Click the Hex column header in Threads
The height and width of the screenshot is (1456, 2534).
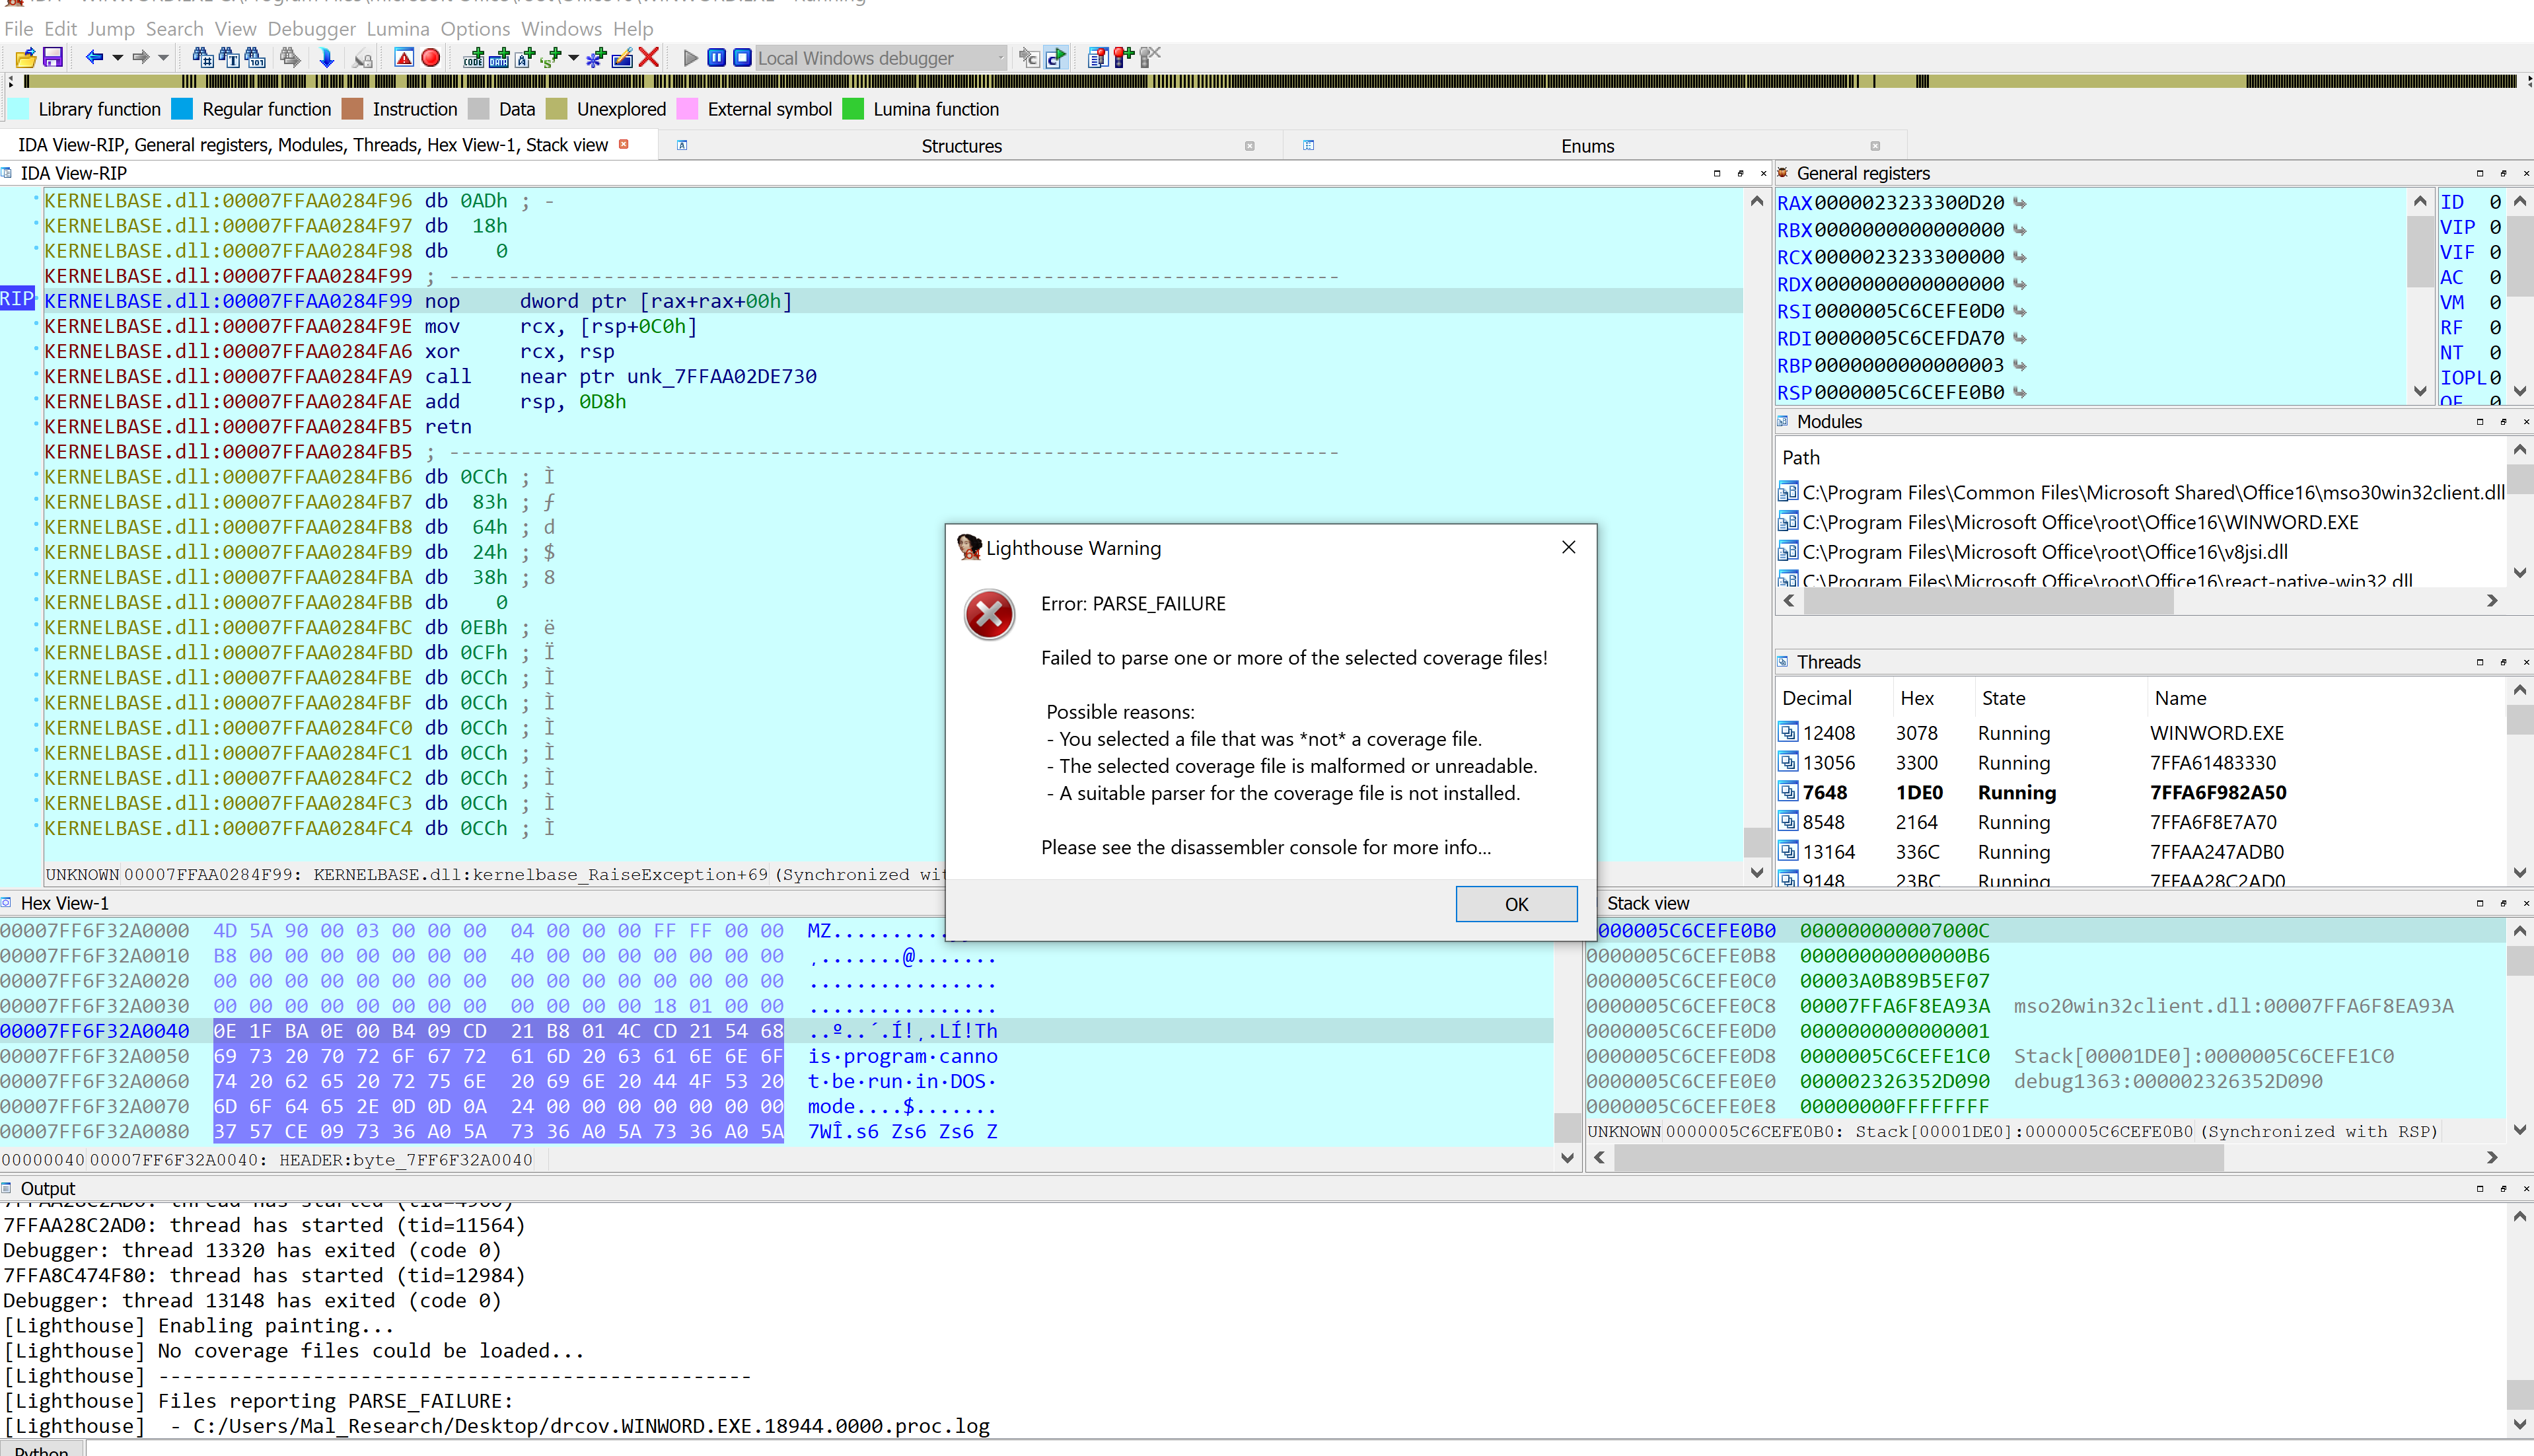click(x=1916, y=698)
